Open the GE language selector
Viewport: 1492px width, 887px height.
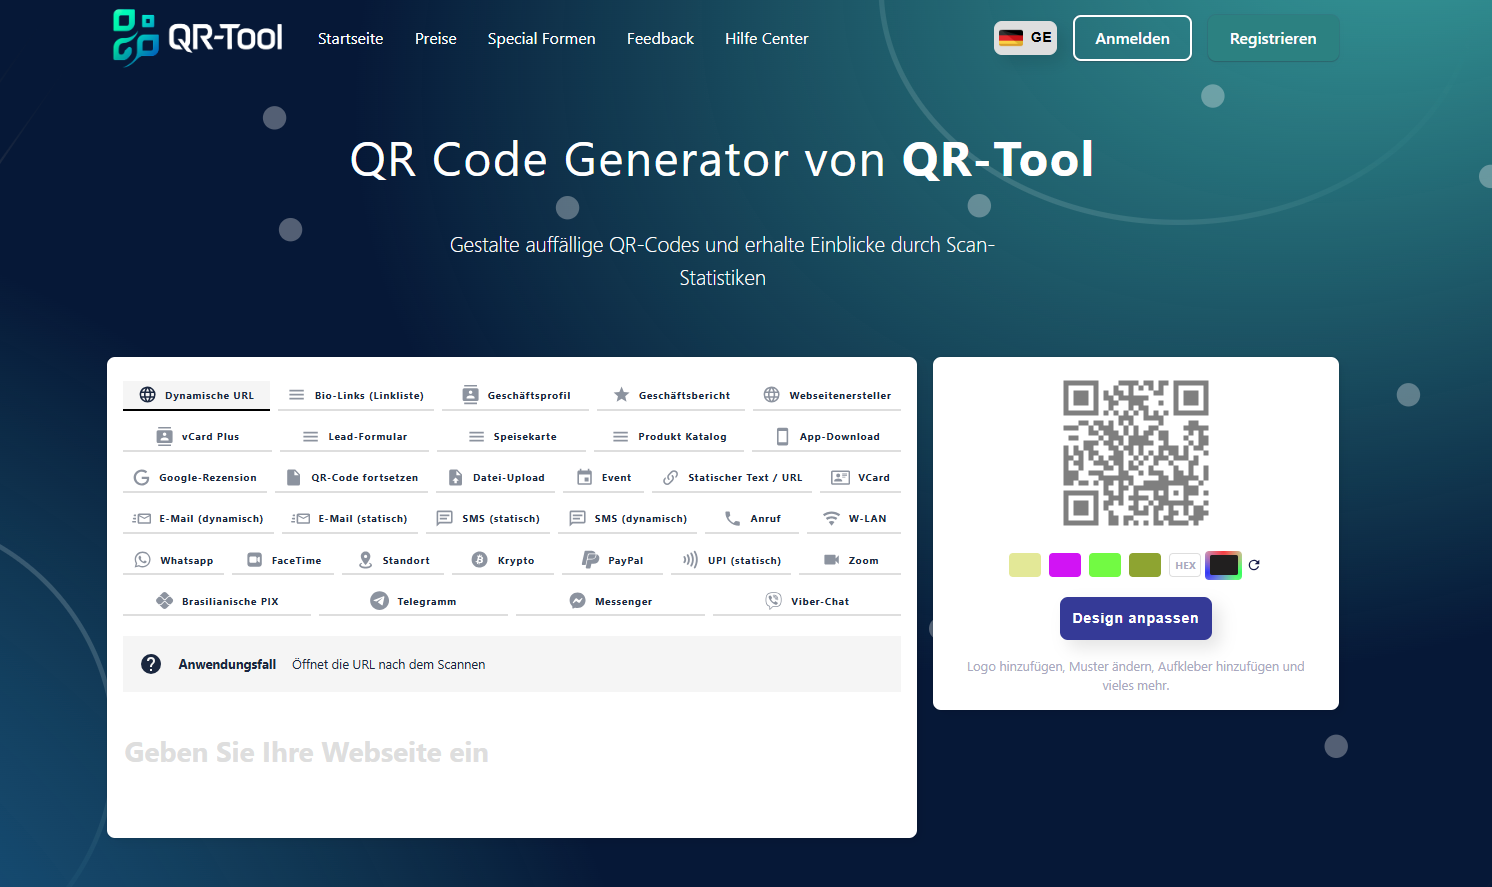pyautogui.click(x=1025, y=37)
